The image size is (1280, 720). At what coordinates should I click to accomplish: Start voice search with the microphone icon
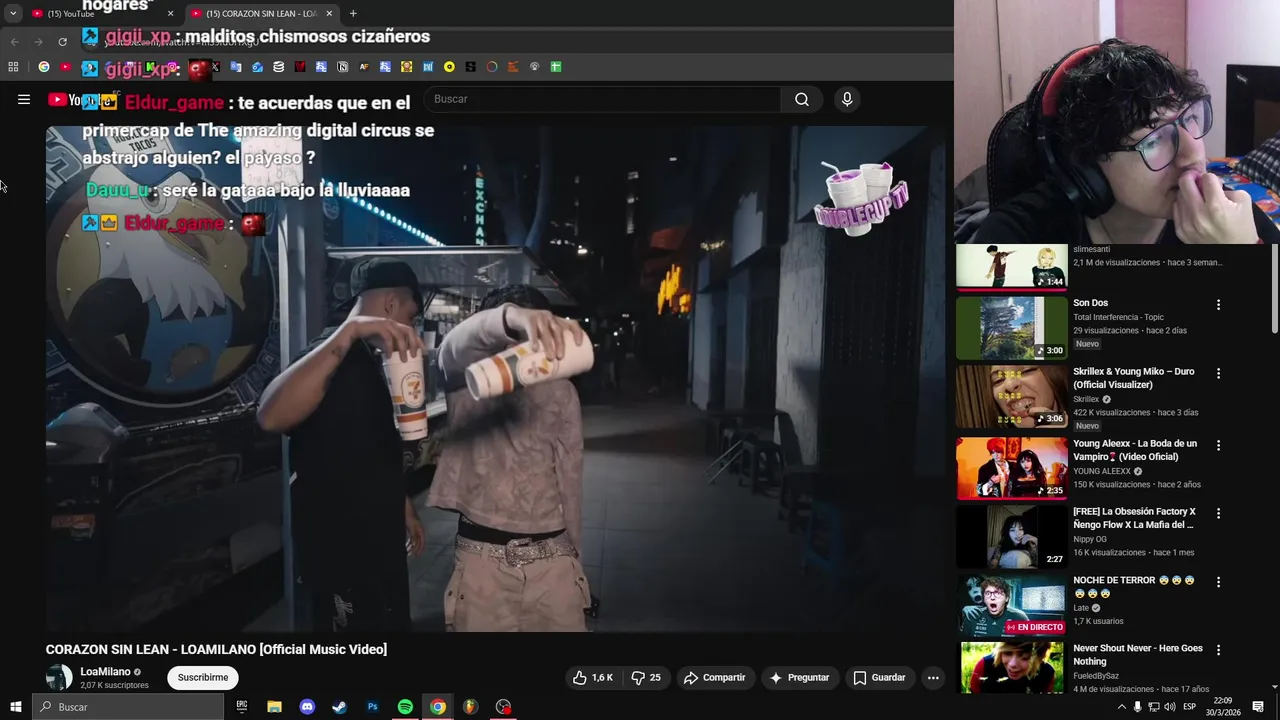click(847, 99)
